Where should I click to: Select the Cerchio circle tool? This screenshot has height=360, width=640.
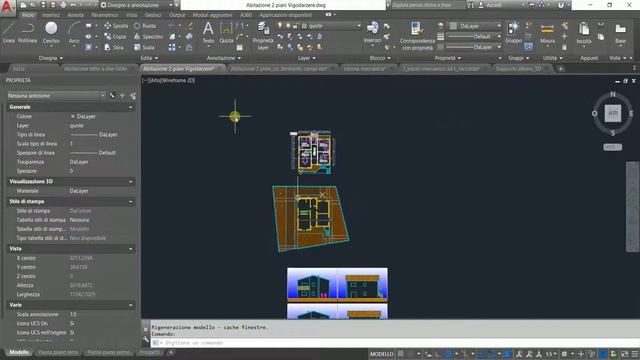tap(51, 33)
